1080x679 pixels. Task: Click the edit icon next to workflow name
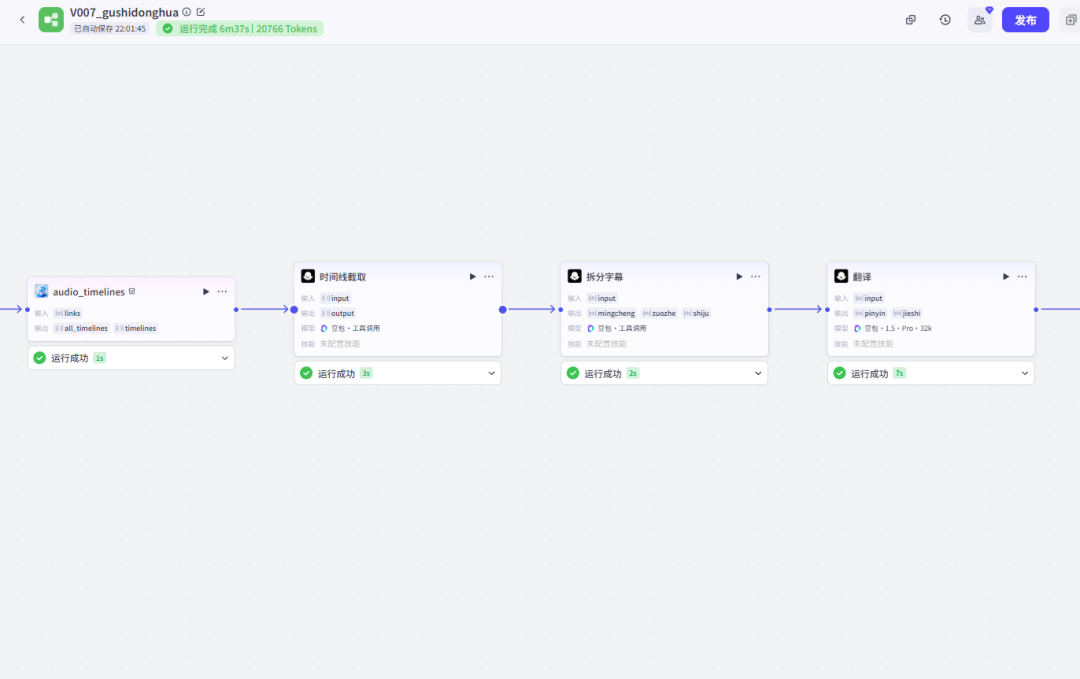(x=201, y=12)
